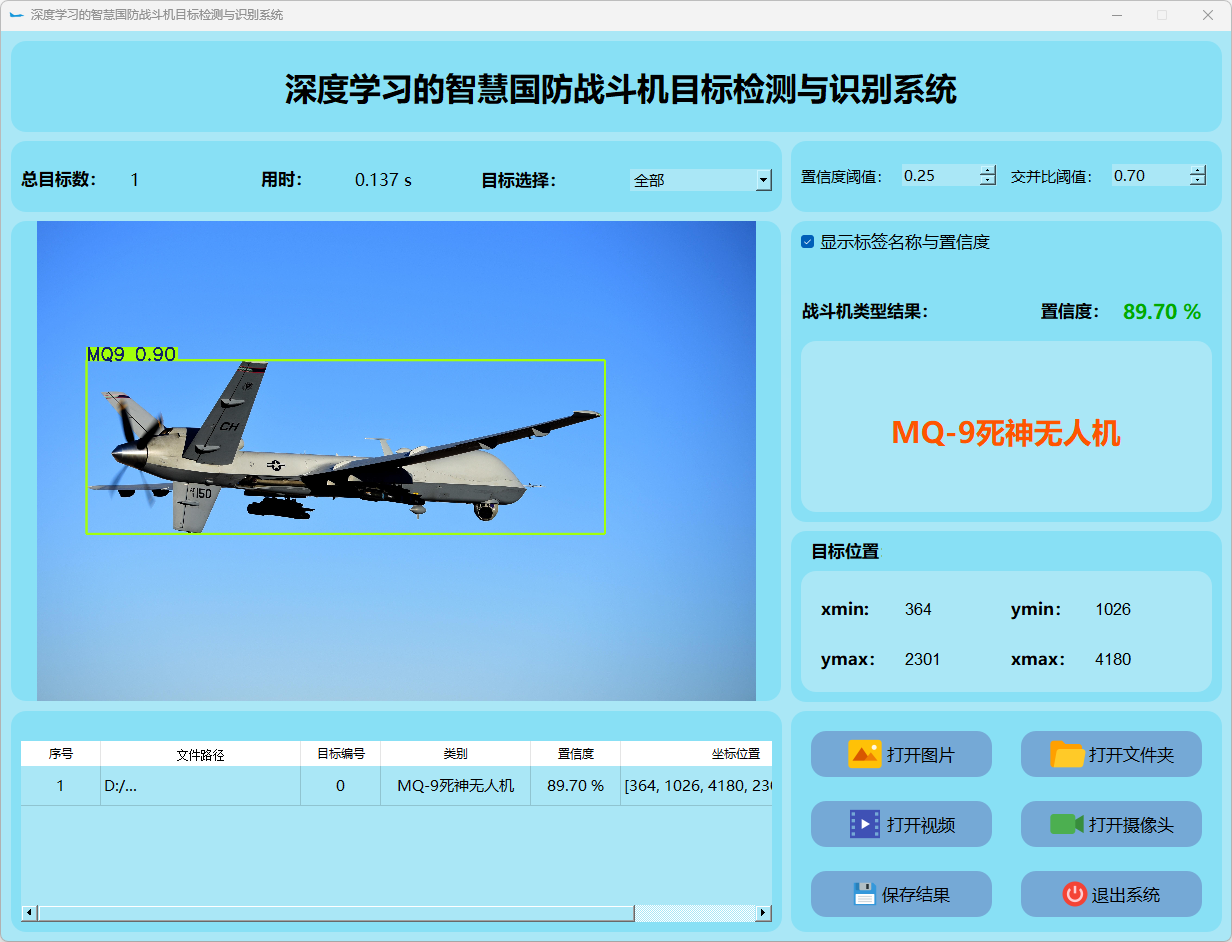Click the app icon in the title bar
1232x942 pixels.
16,15
